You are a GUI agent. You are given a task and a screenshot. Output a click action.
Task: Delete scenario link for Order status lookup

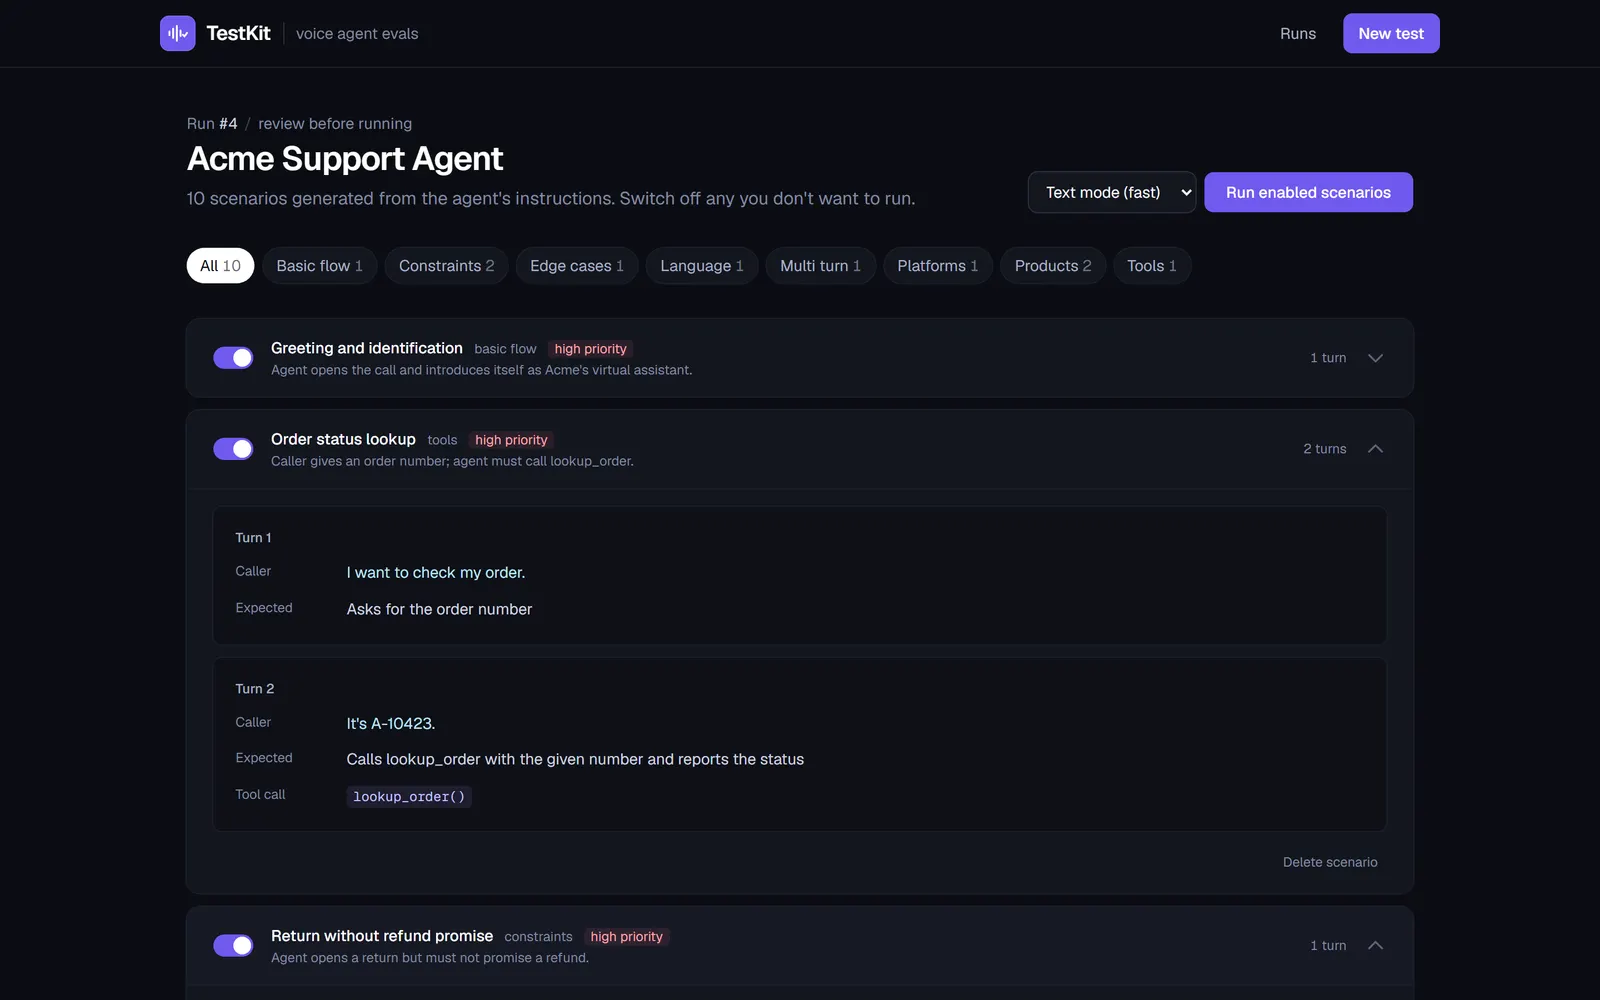tap(1330, 862)
